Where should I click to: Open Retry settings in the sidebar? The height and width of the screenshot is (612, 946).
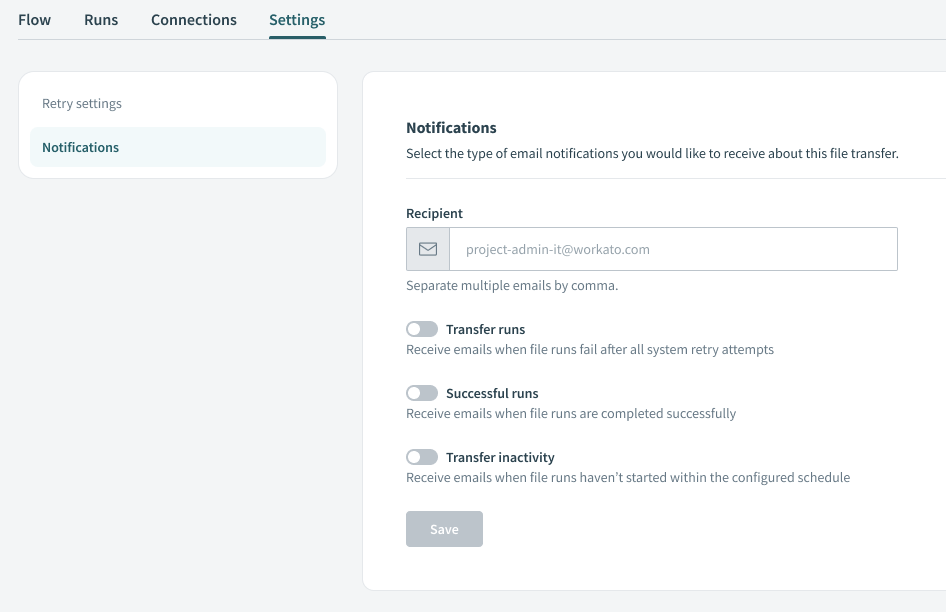click(x=82, y=103)
